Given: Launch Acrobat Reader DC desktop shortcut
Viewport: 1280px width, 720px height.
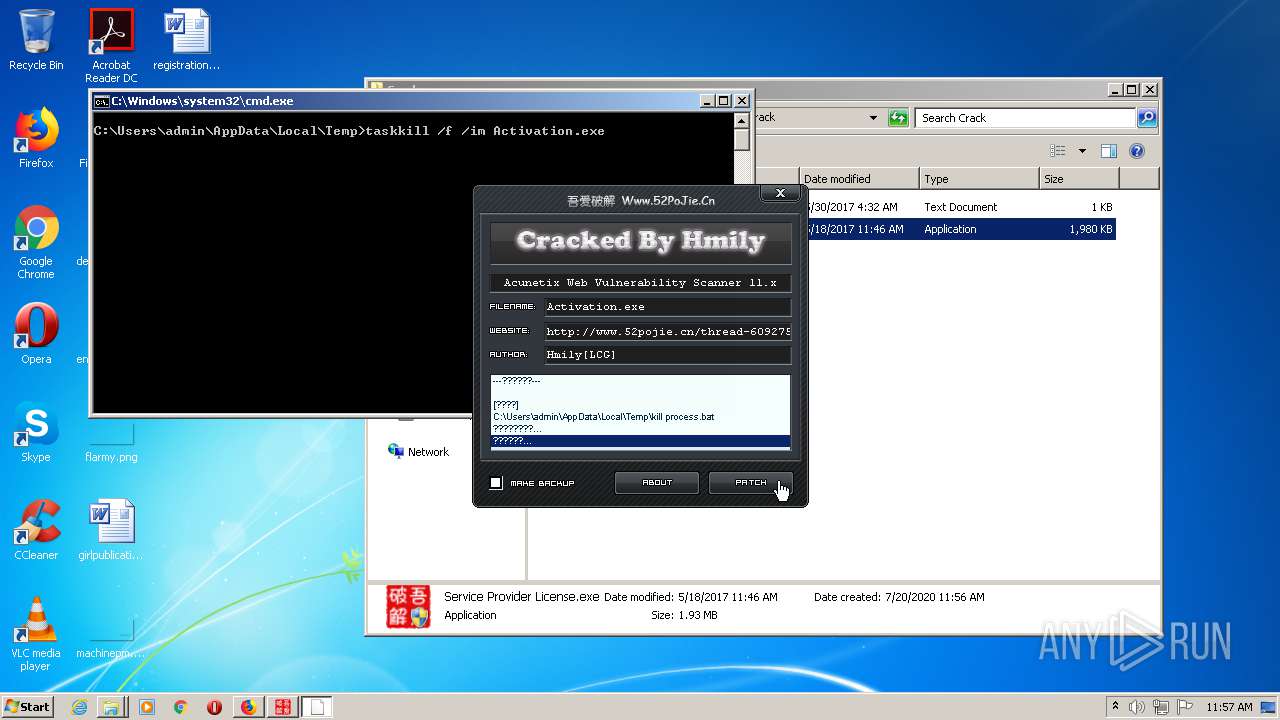Looking at the screenshot, I should point(111,46).
